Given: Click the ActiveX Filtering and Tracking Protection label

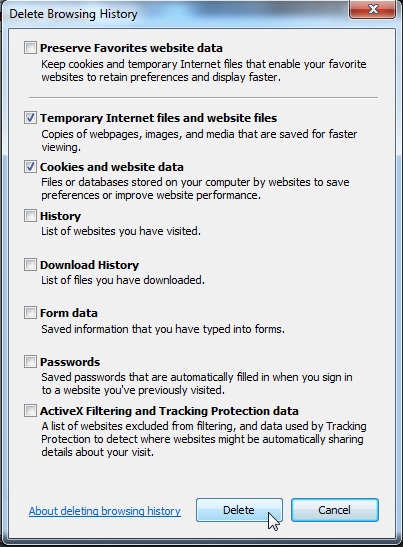Looking at the screenshot, I should 169,411.
